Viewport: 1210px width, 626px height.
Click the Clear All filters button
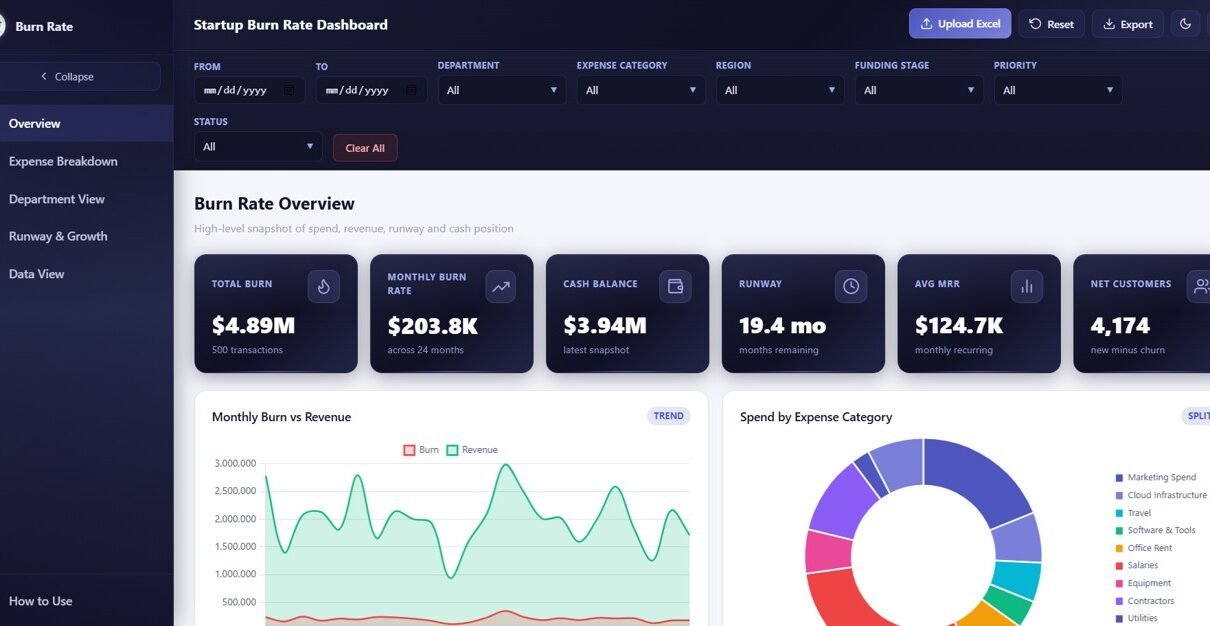click(365, 148)
